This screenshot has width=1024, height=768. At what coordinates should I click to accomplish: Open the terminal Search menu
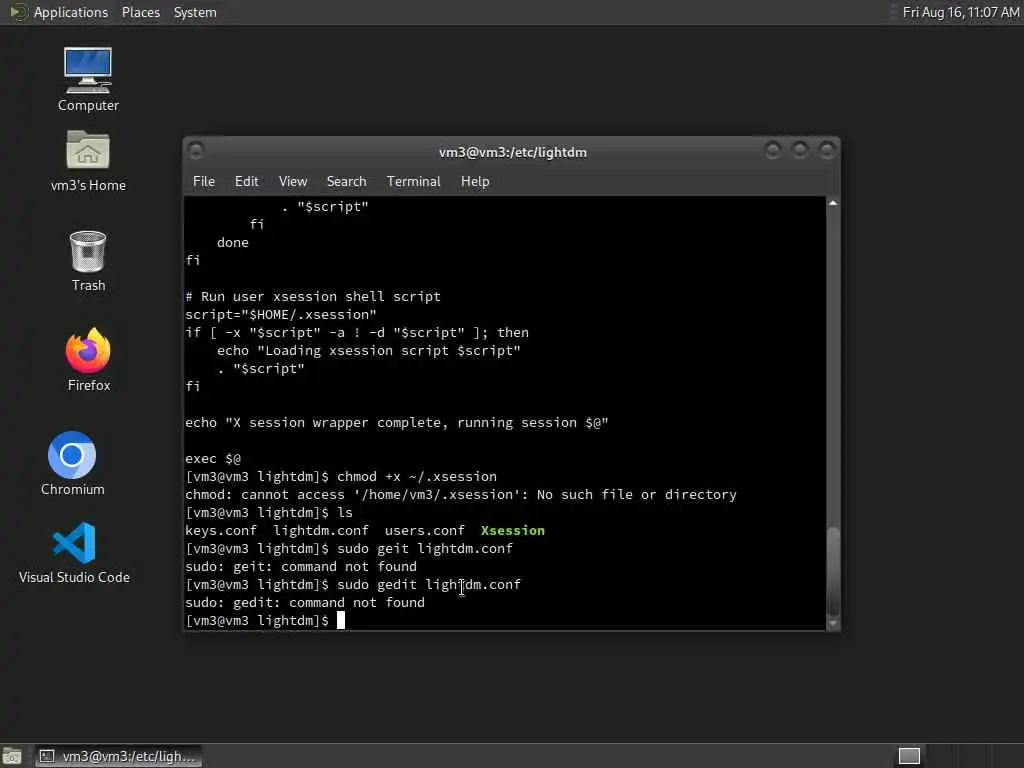click(x=346, y=182)
